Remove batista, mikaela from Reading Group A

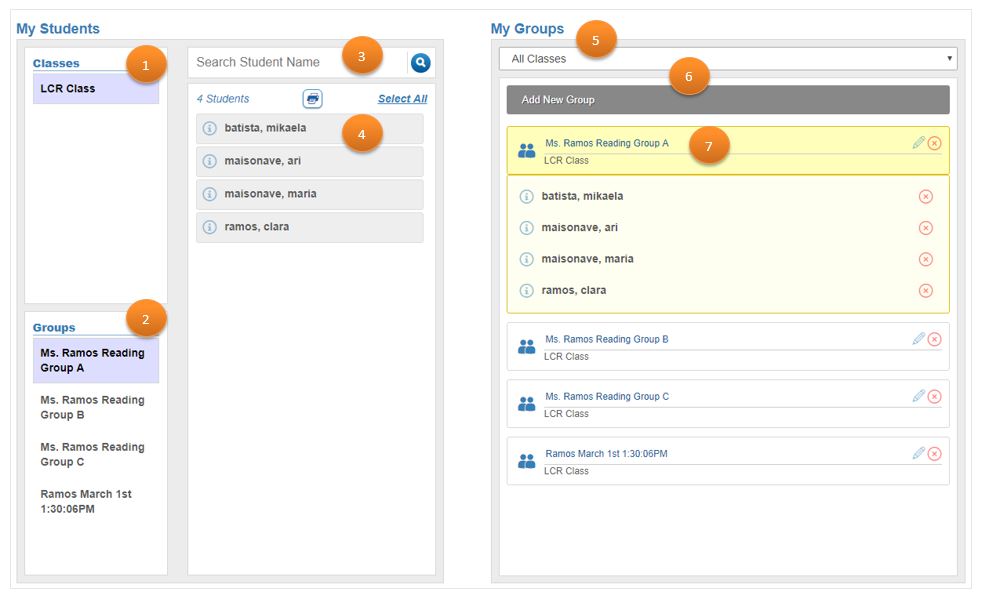point(927,196)
